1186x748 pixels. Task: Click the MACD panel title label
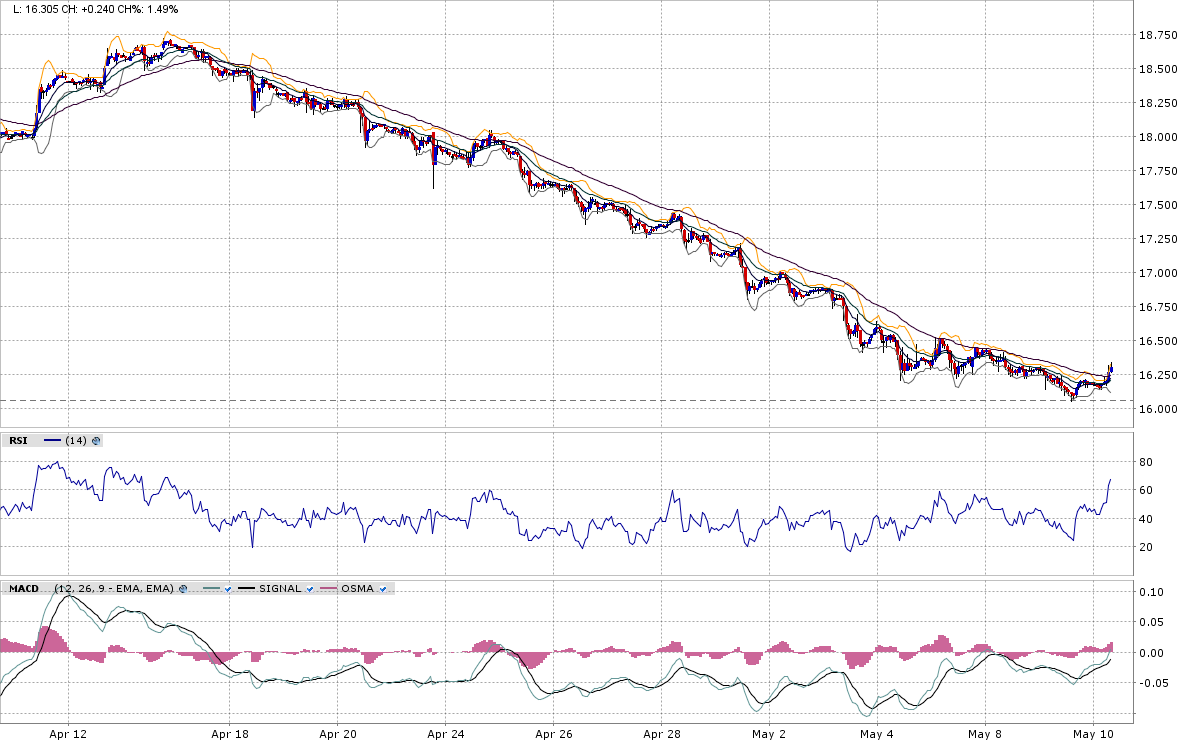[23, 589]
